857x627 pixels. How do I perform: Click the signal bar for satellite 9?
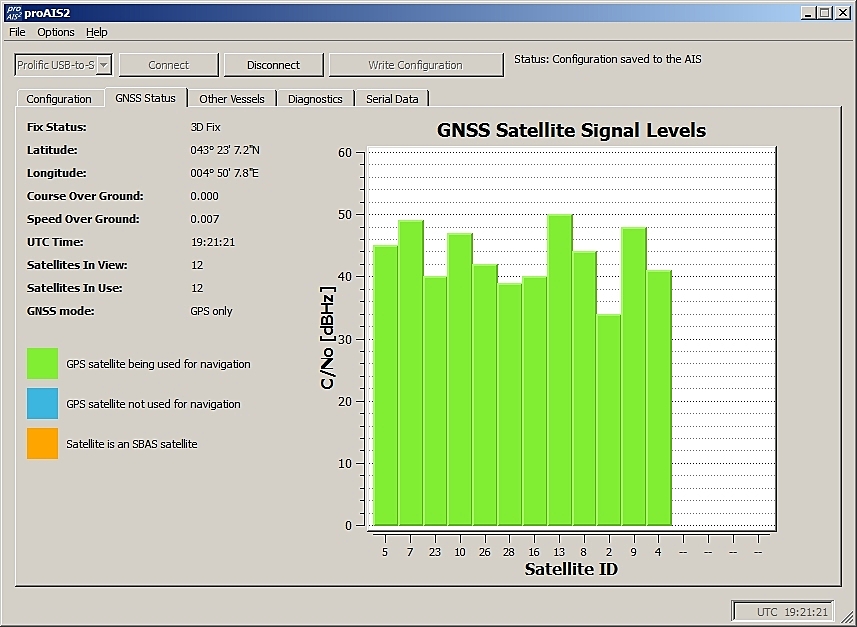click(x=634, y=376)
